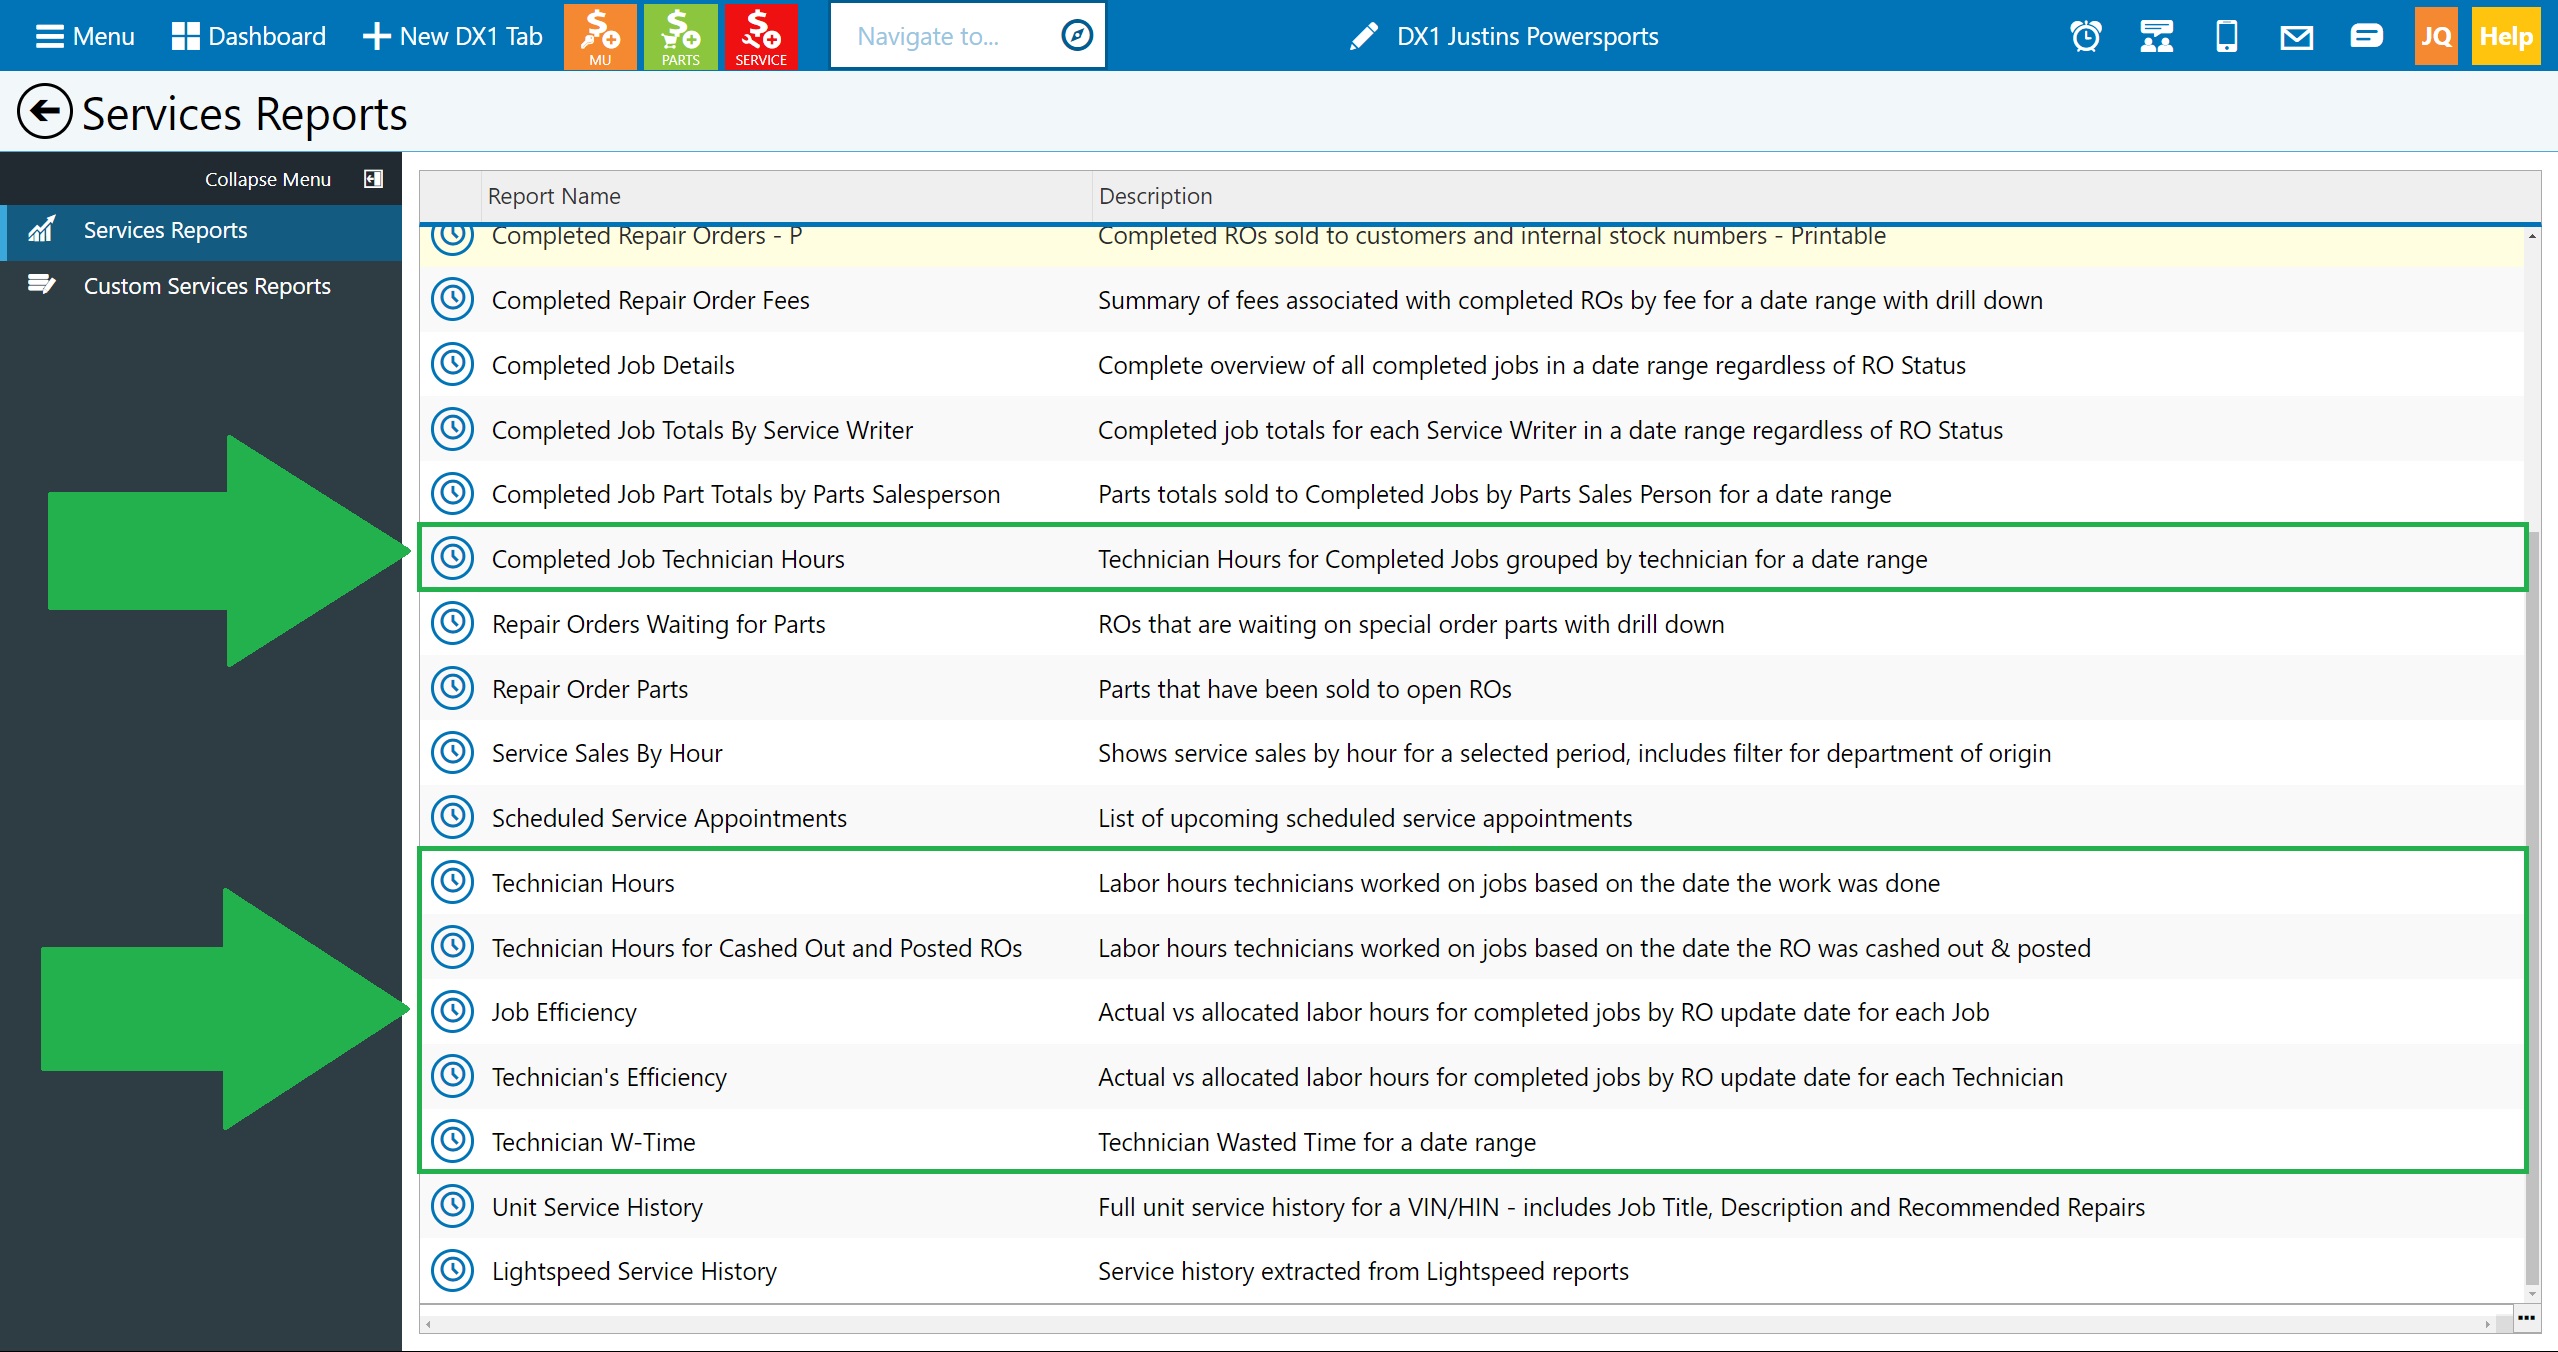Click the back arrow beside Services Reports

pyautogui.click(x=45, y=112)
